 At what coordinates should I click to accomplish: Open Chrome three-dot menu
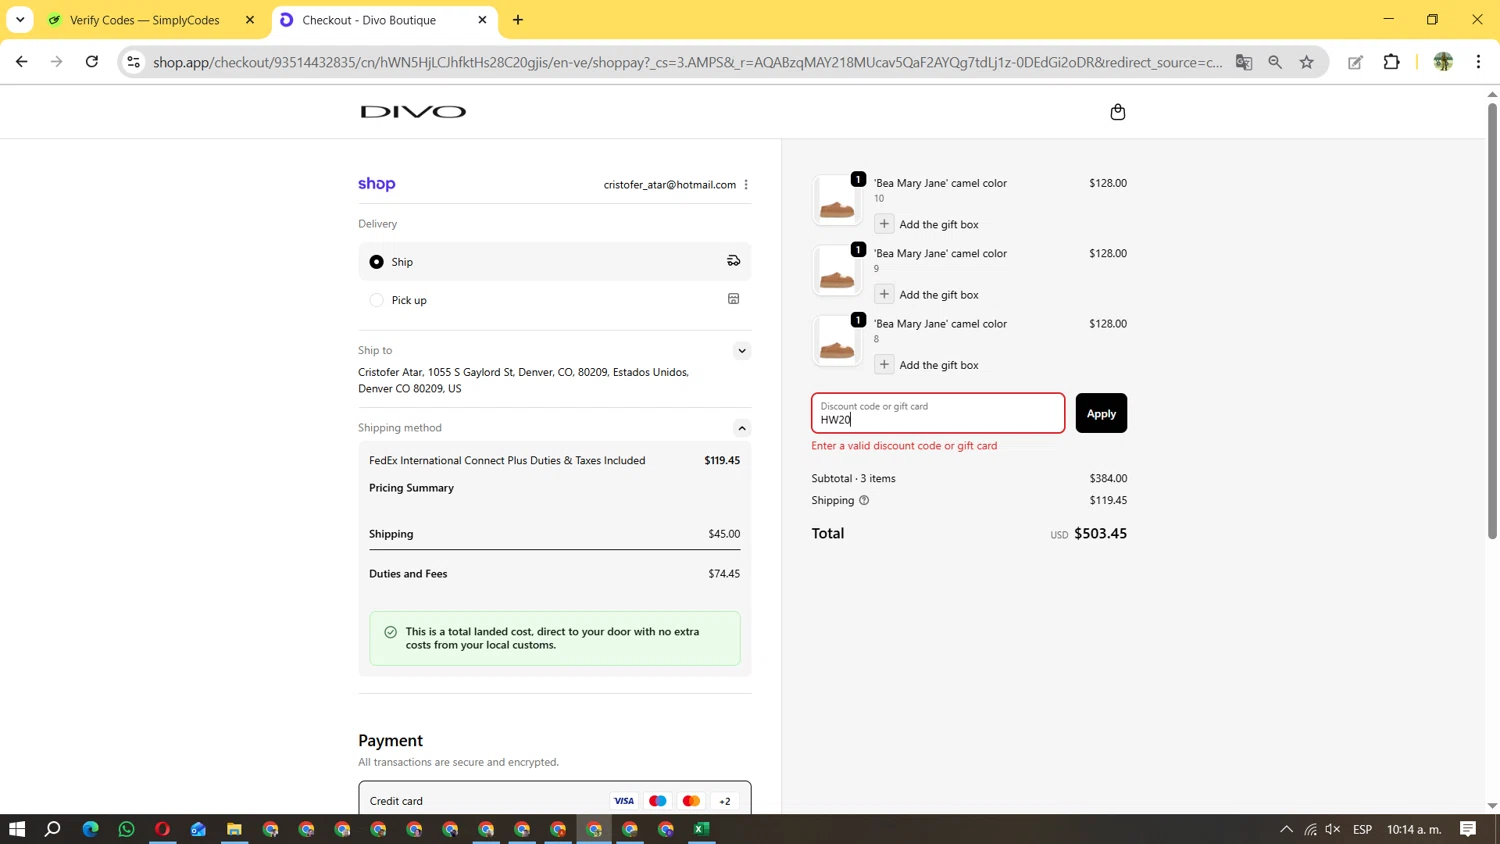pos(1478,62)
